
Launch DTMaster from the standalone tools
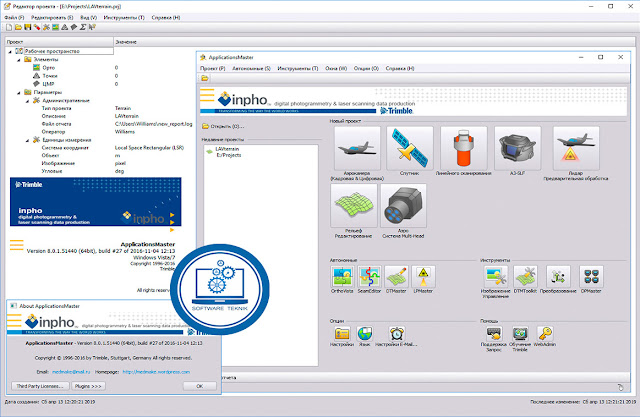396,276
